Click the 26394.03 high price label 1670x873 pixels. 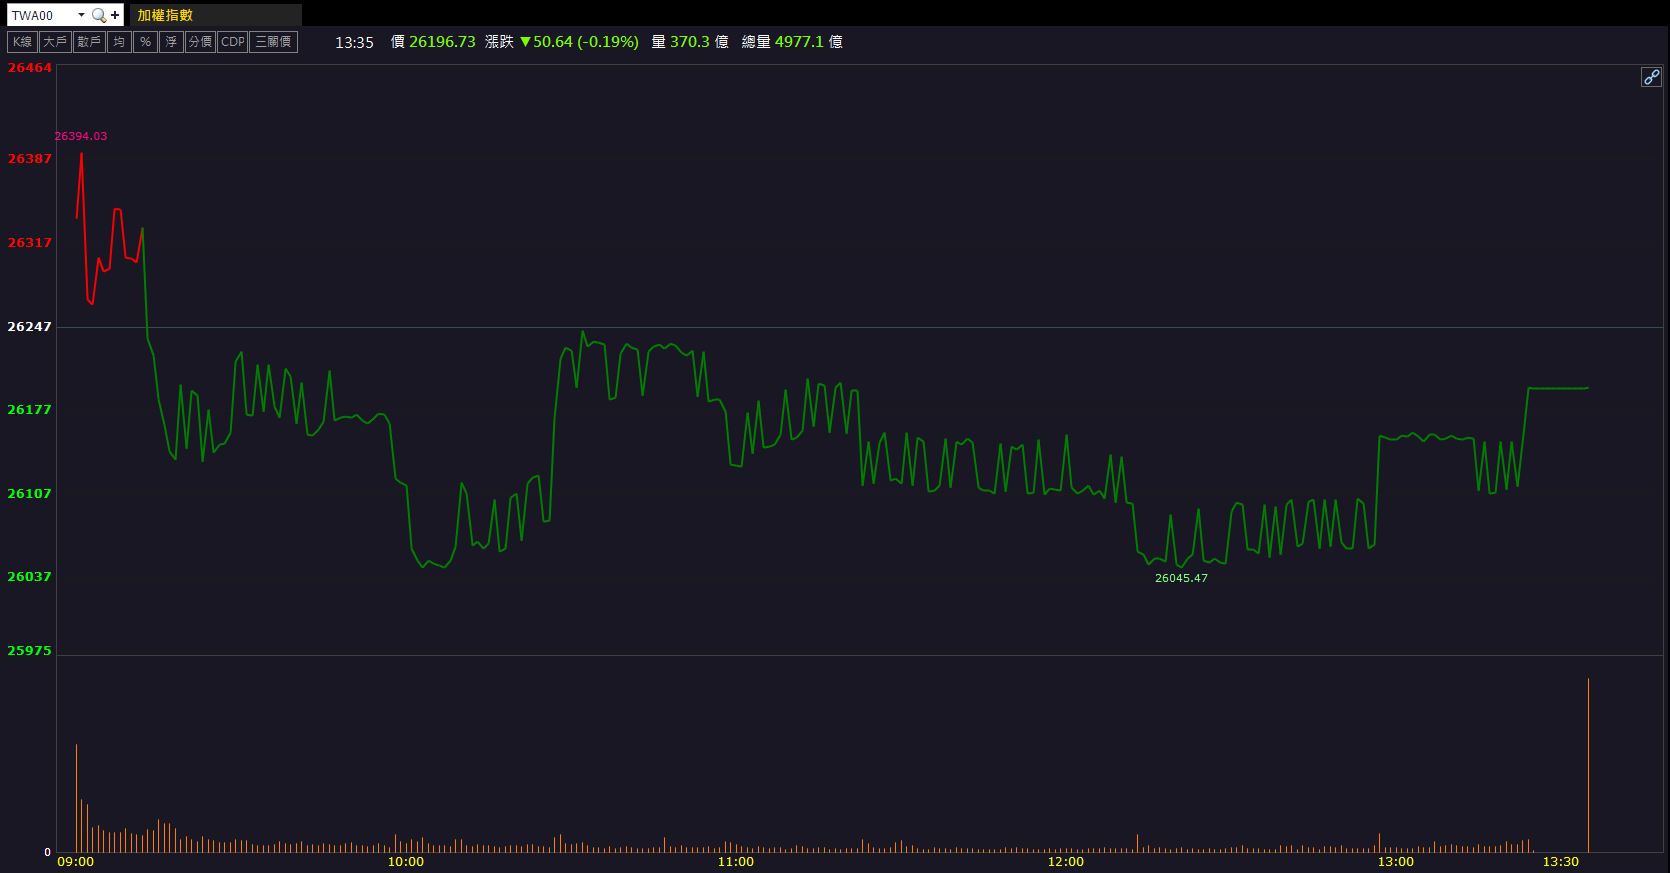pyautogui.click(x=80, y=136)
